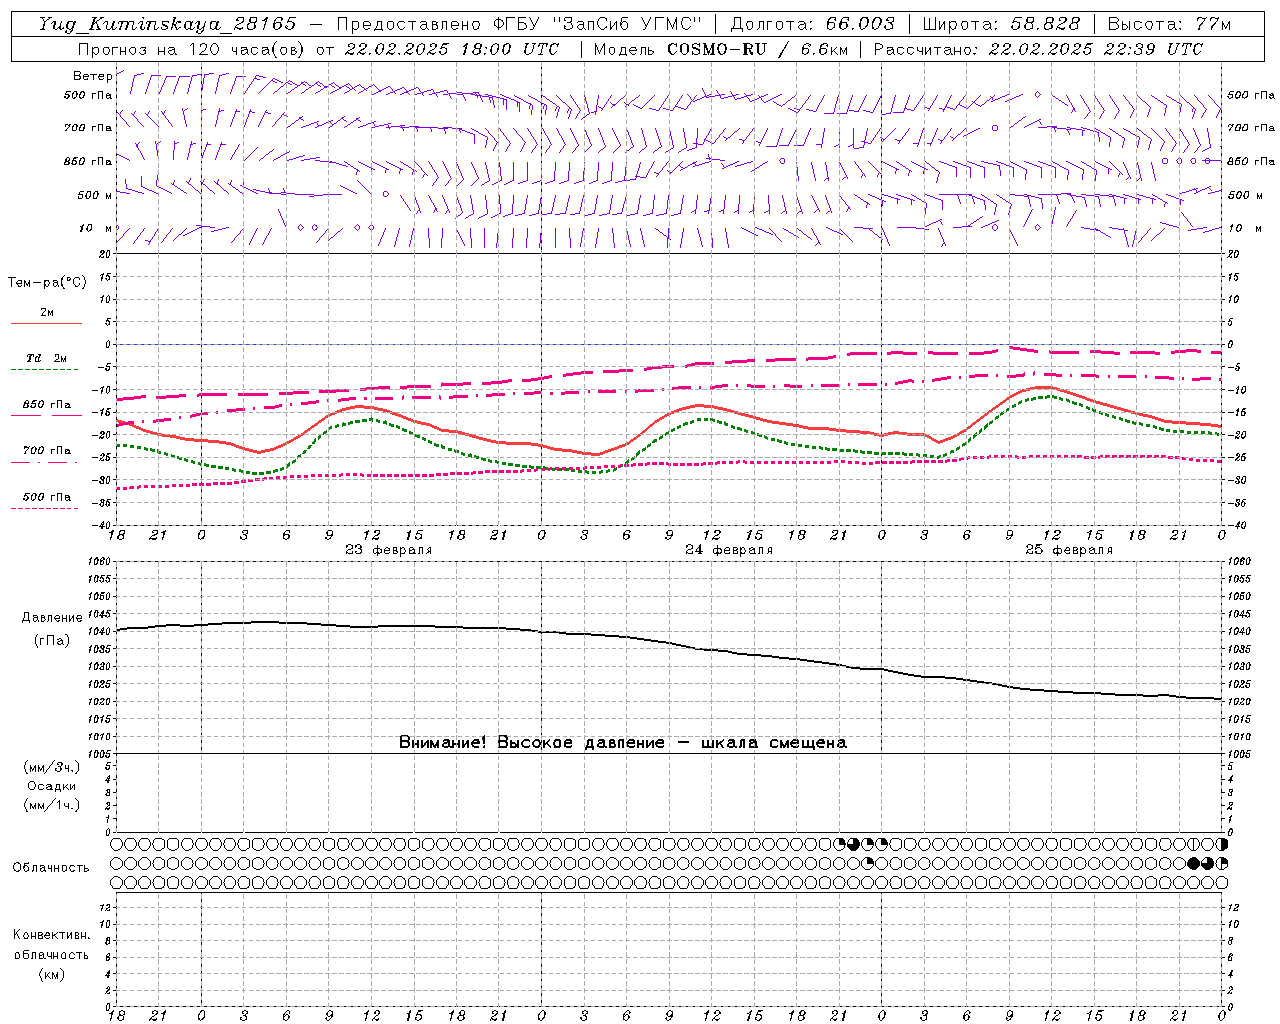Click the (км) convective cloud unit label
This screenshot has height=1024, width=1280.
51,974
